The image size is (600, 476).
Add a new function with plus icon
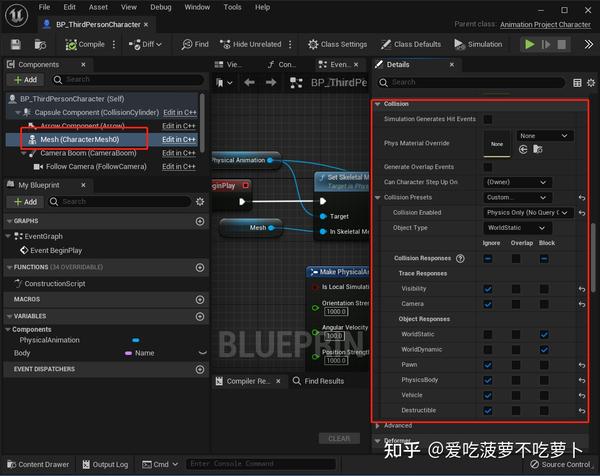[x=200, y=267]
